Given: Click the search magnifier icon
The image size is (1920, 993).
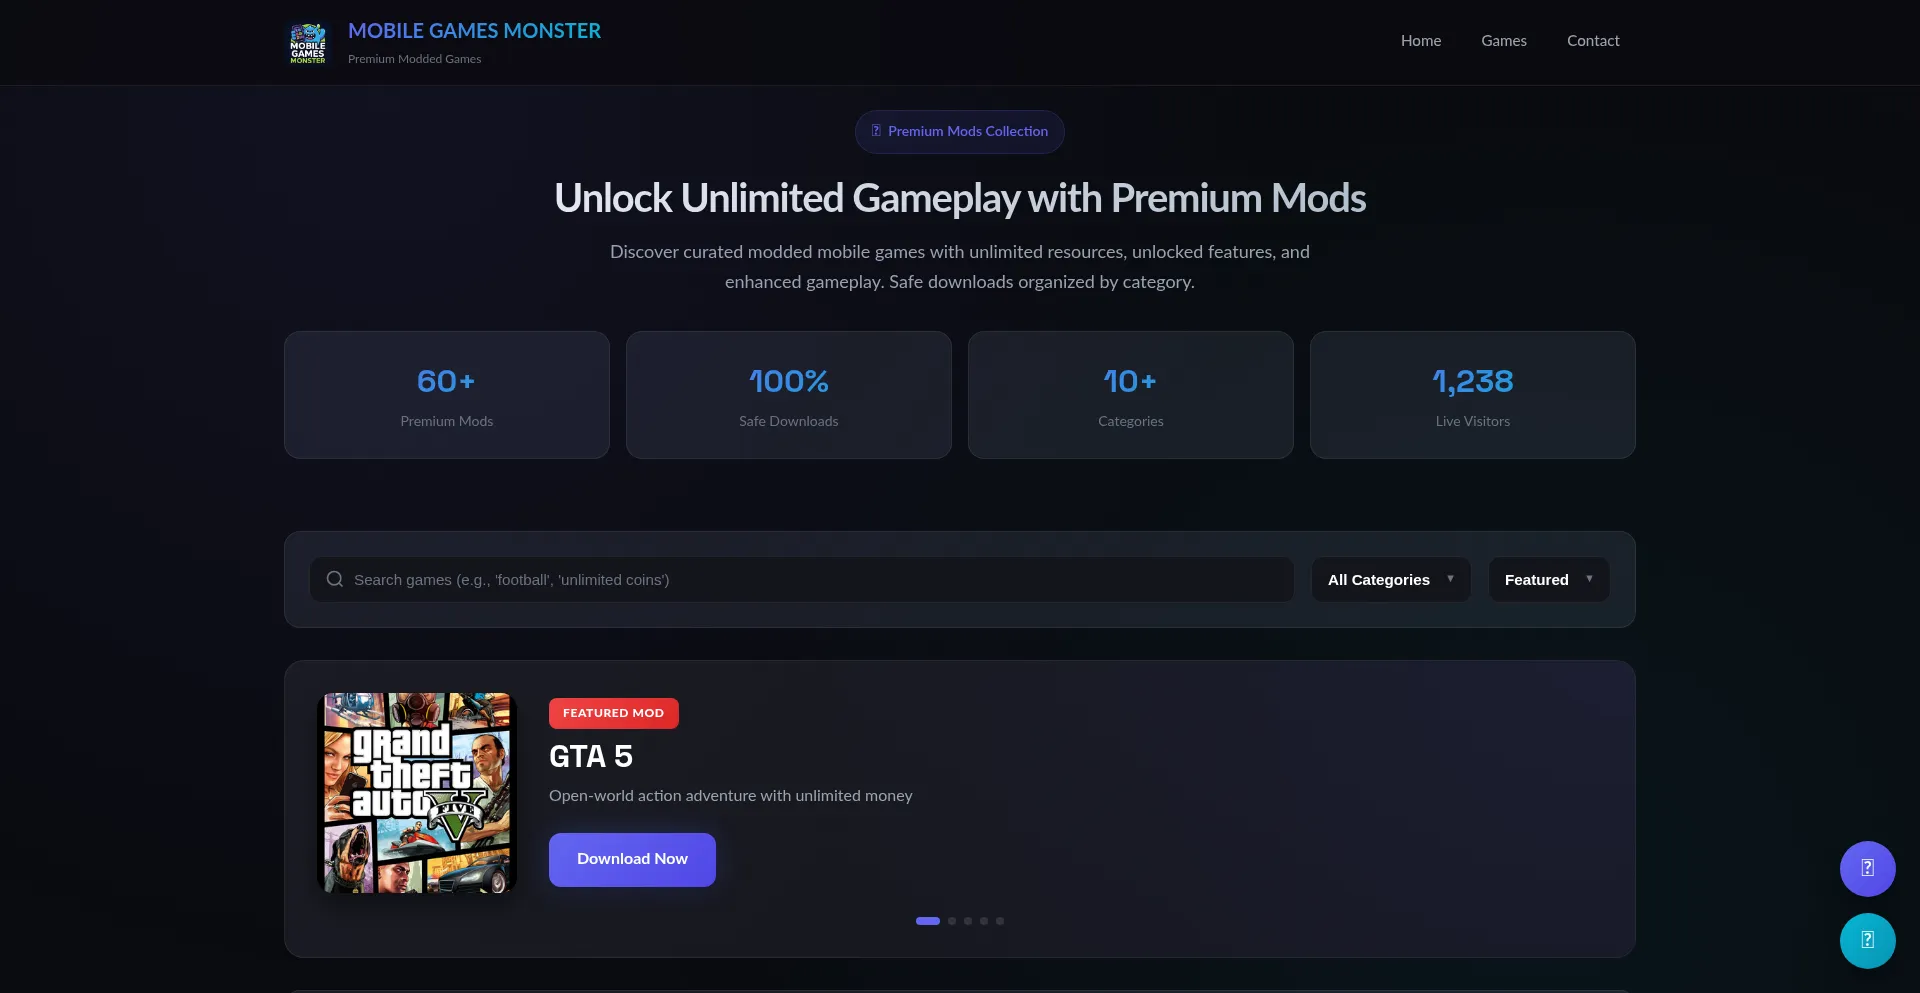Looking at the screenshot, I should [335, 580].
